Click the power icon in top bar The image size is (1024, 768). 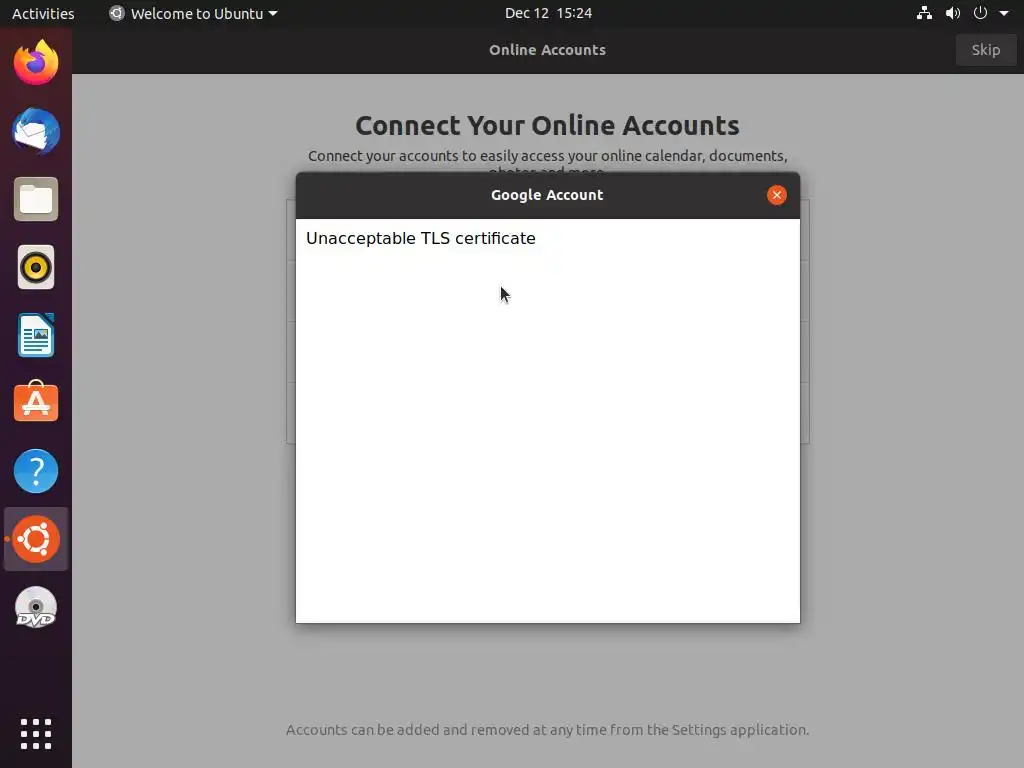[980, 13]
